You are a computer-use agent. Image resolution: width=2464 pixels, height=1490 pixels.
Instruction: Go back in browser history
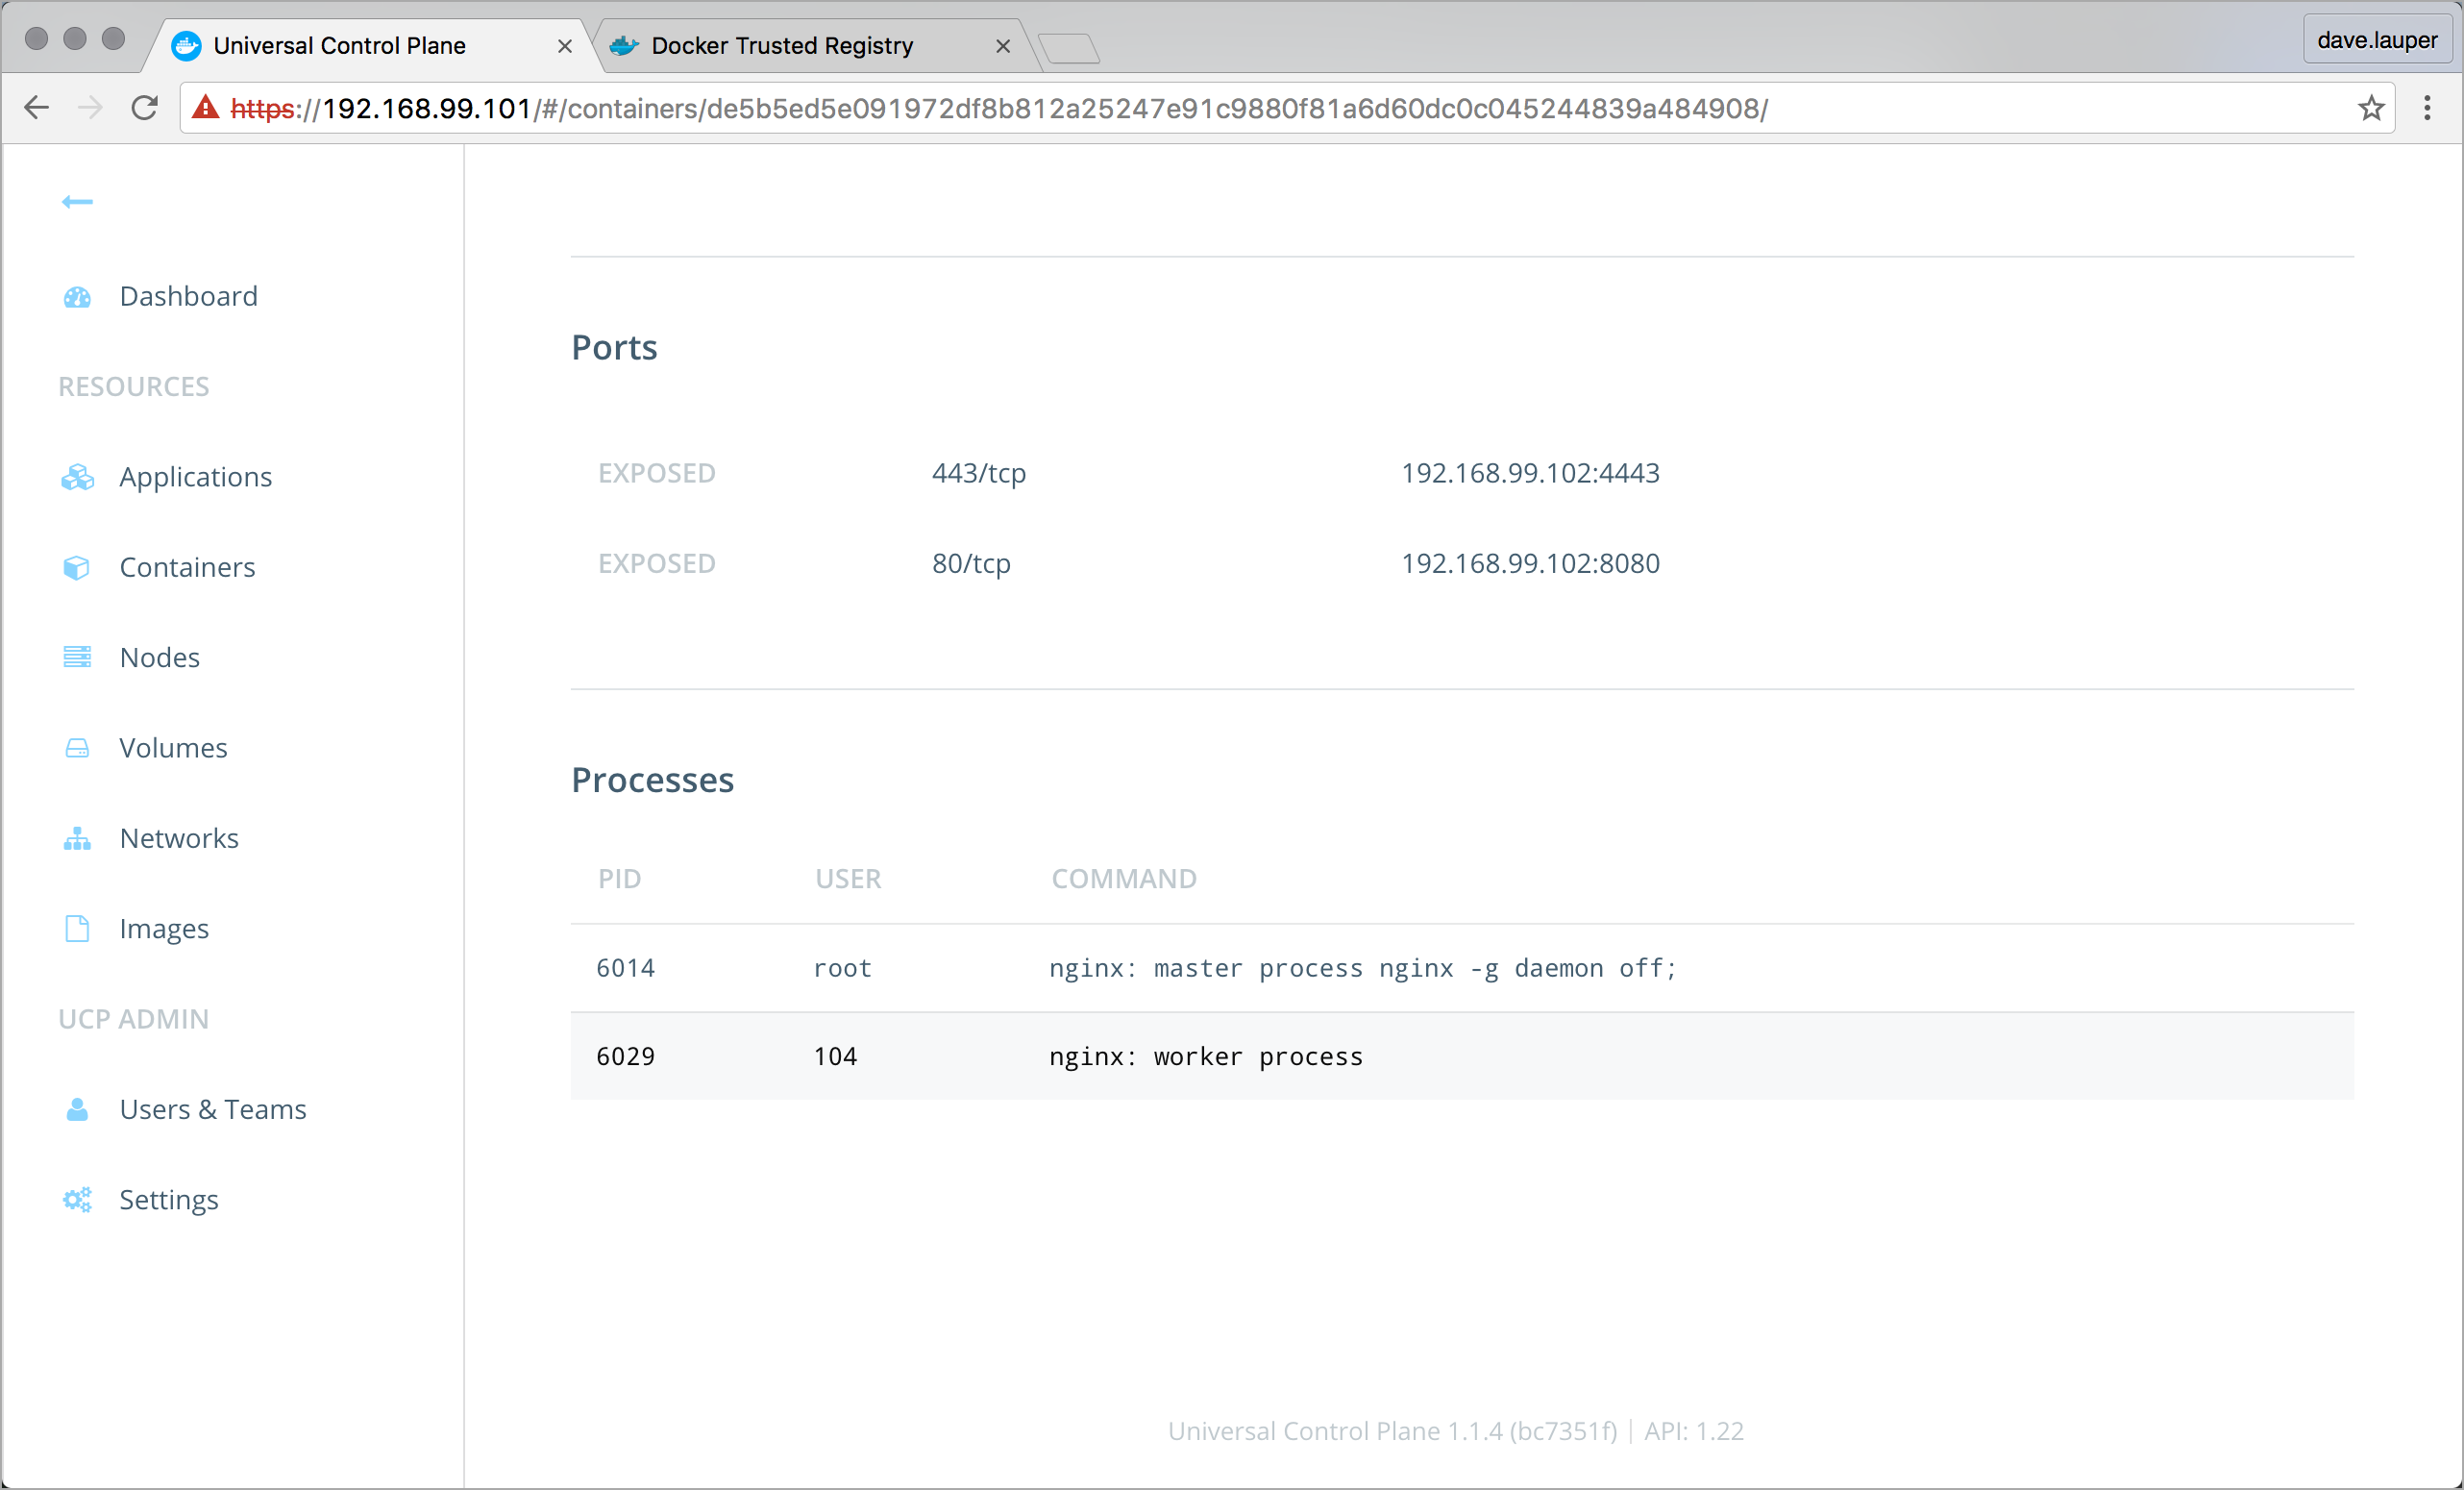click(37, 108)
